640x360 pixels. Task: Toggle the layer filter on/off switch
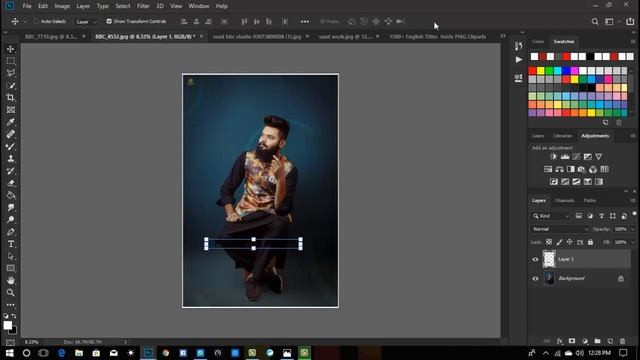pyautogui.click(x=634, y=214)
